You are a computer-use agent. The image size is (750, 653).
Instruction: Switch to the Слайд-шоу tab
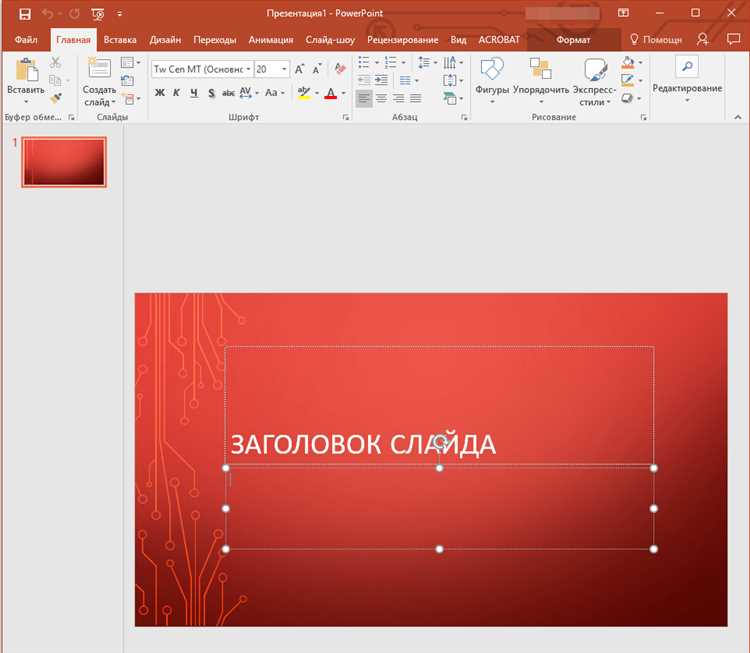[330, 40]
